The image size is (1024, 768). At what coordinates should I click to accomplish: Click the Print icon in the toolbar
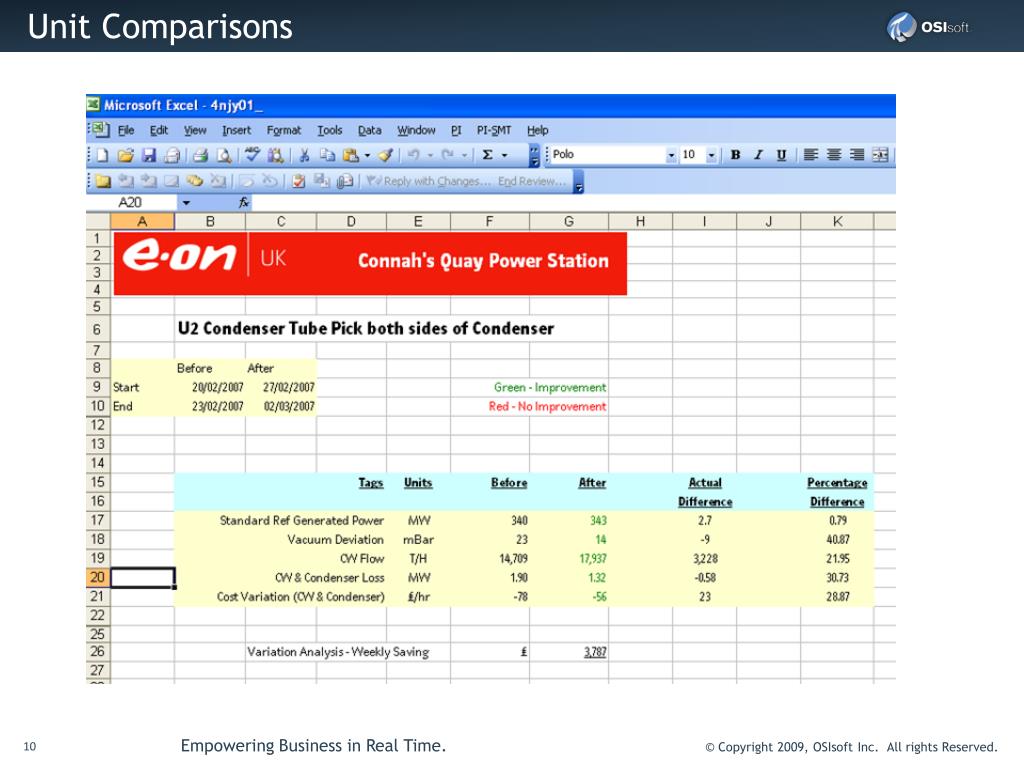click(x=200, y=155)
